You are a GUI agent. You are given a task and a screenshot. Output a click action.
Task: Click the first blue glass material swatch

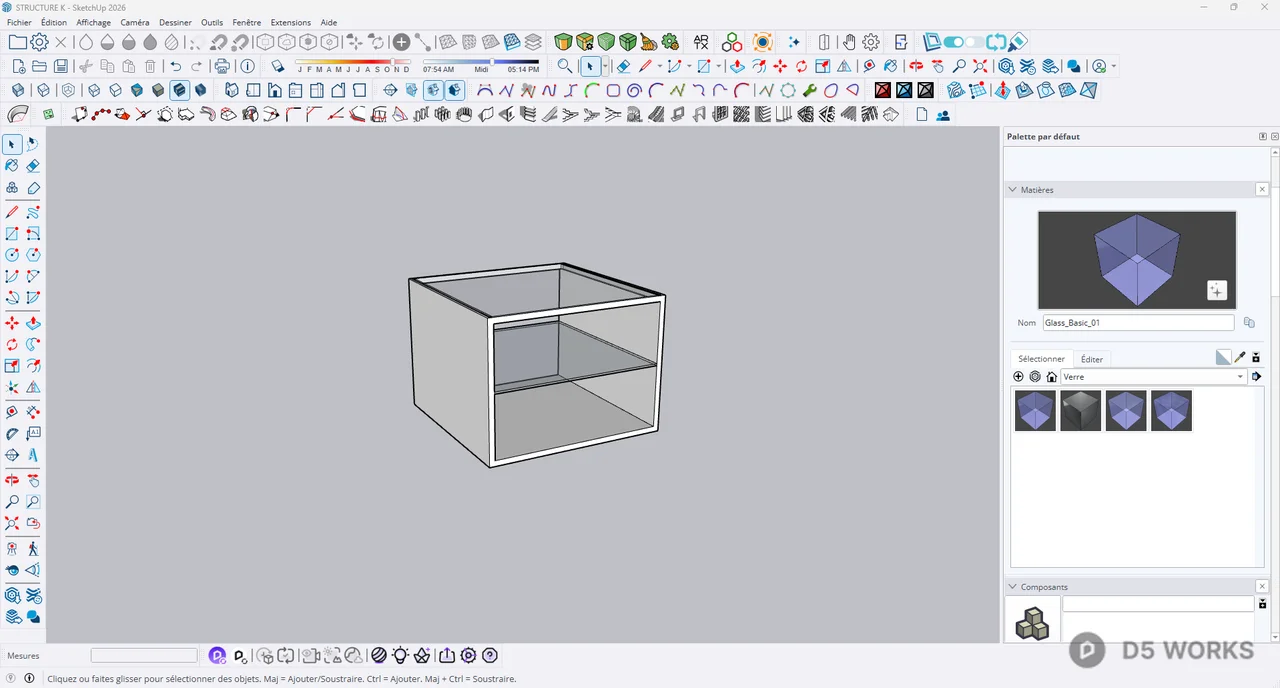1035,411
